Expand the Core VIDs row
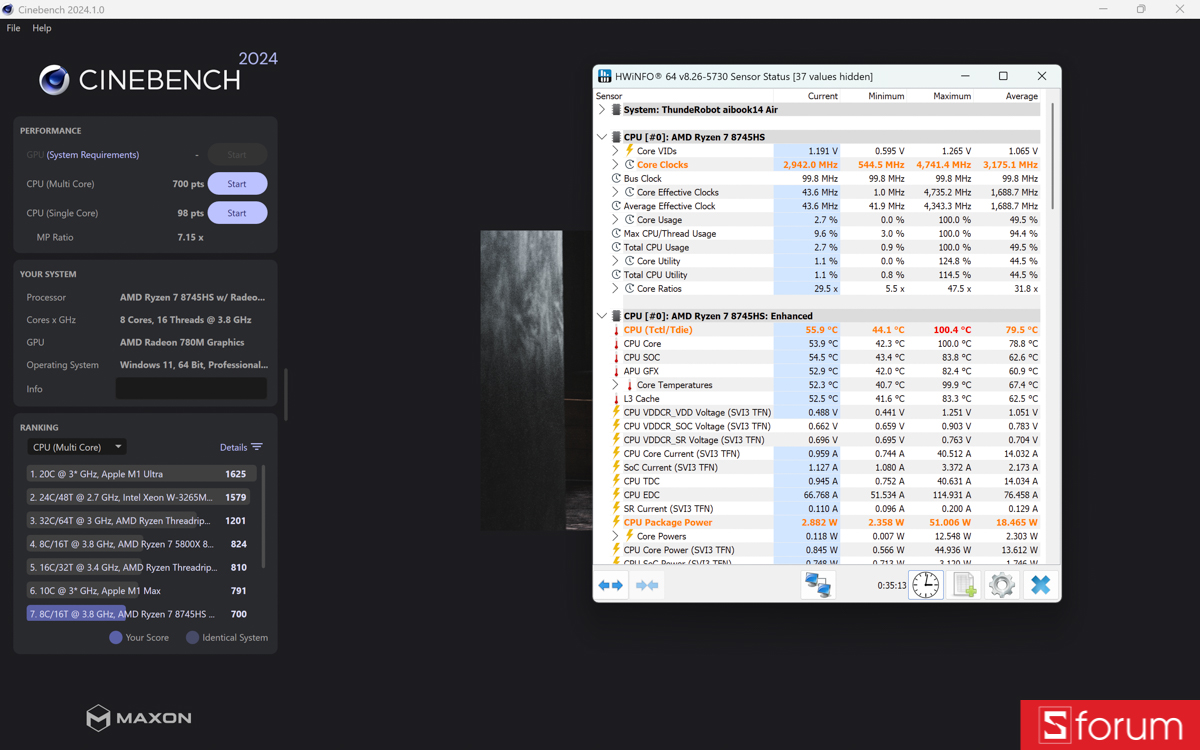Viewport: 1200px width, 750px height. 616,151
